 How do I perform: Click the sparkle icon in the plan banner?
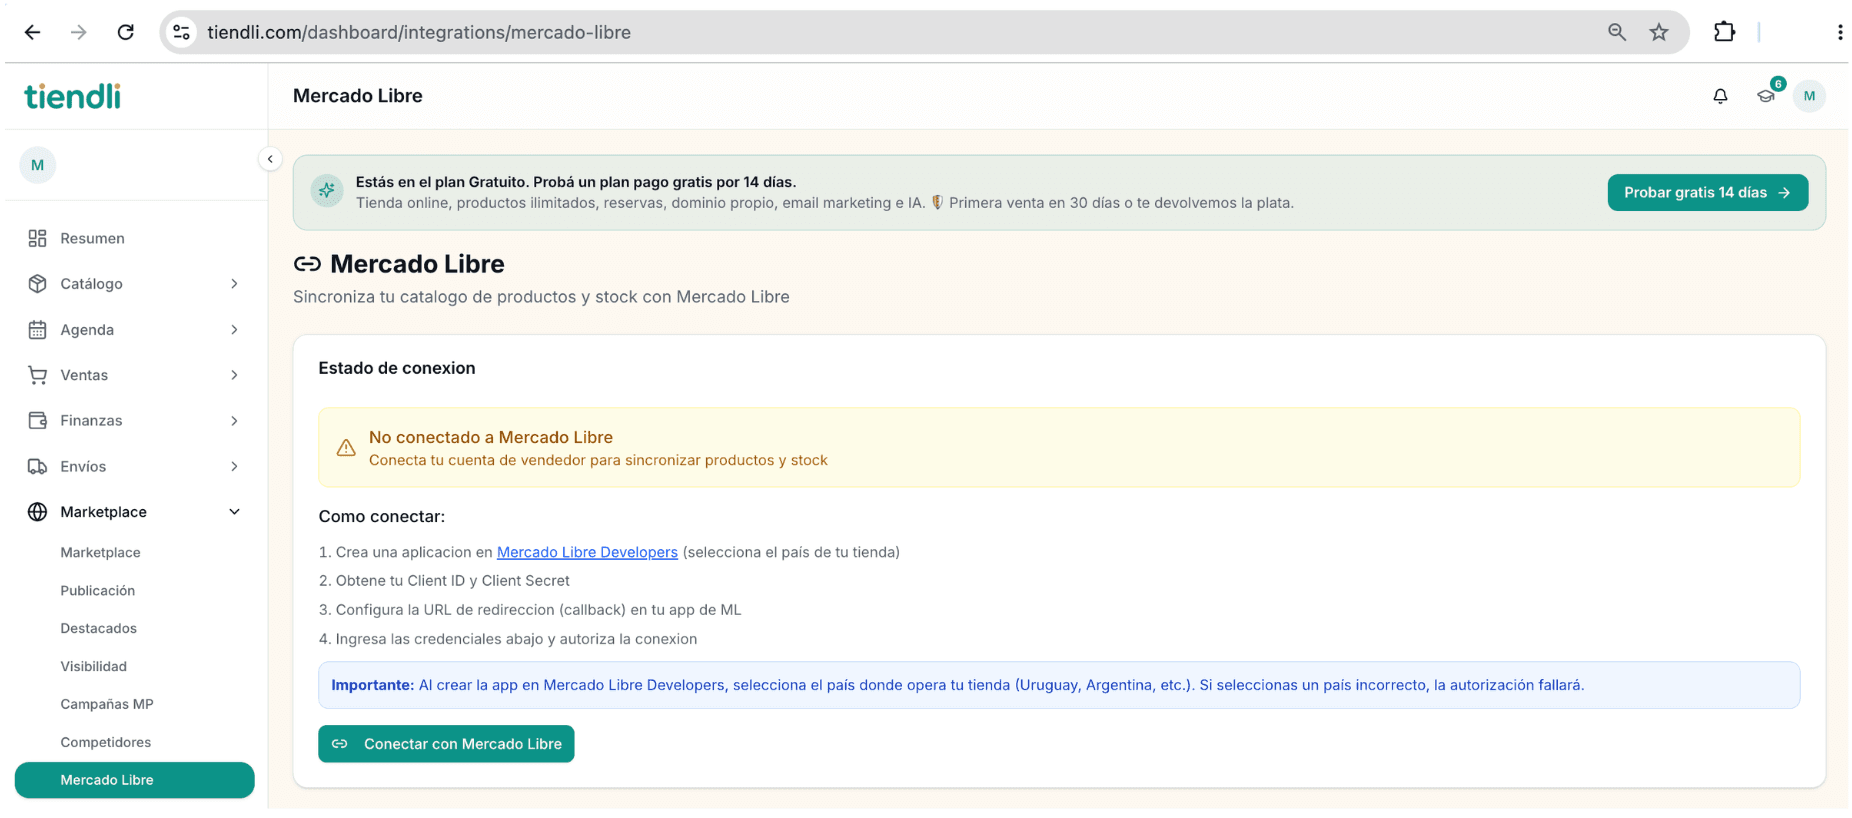click(x=327, y=190)
